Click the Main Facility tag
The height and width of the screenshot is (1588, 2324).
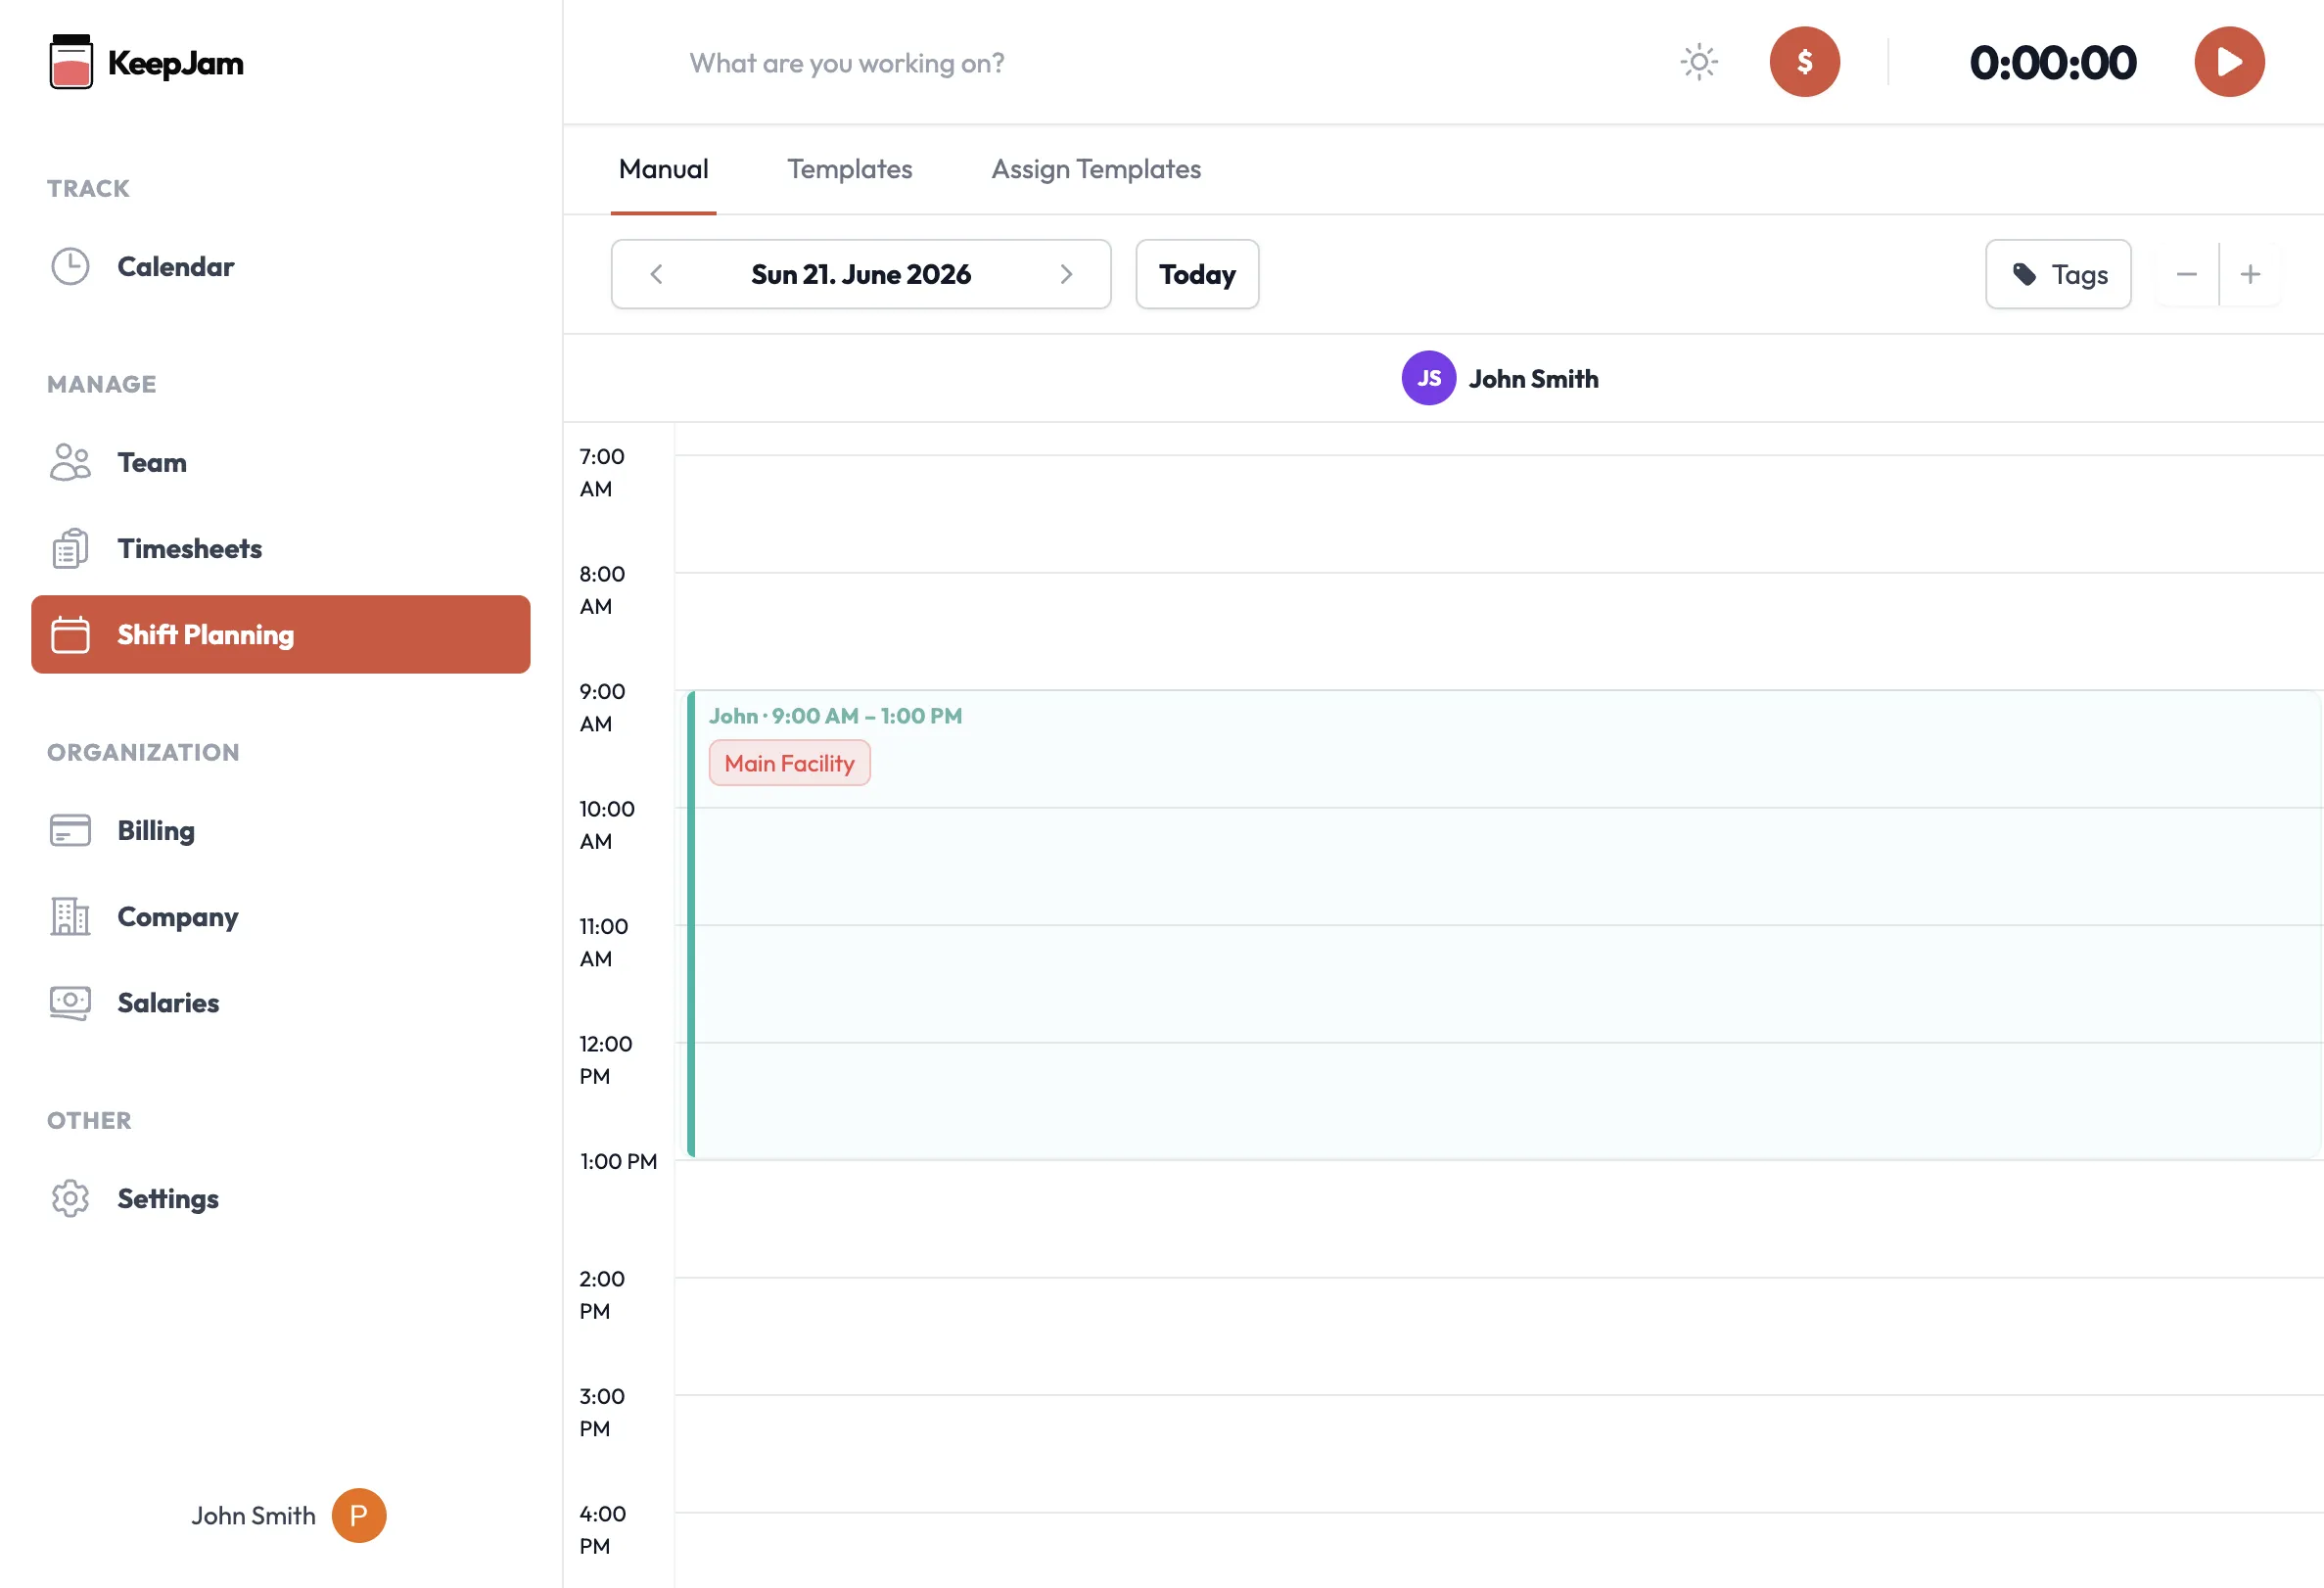click(x=789, y=763)
